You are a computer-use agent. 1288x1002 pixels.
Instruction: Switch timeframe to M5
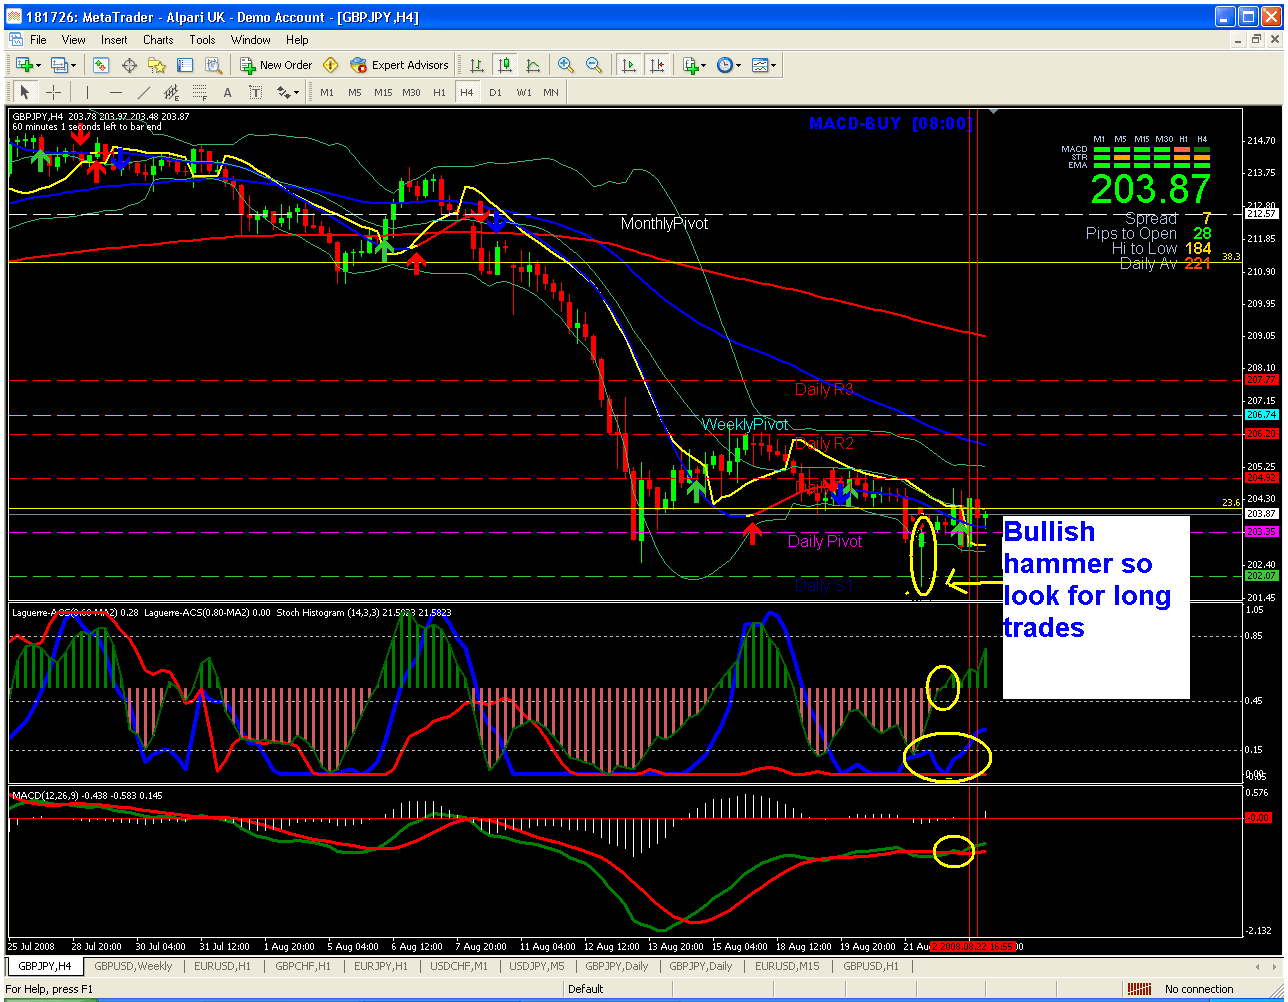355,92
